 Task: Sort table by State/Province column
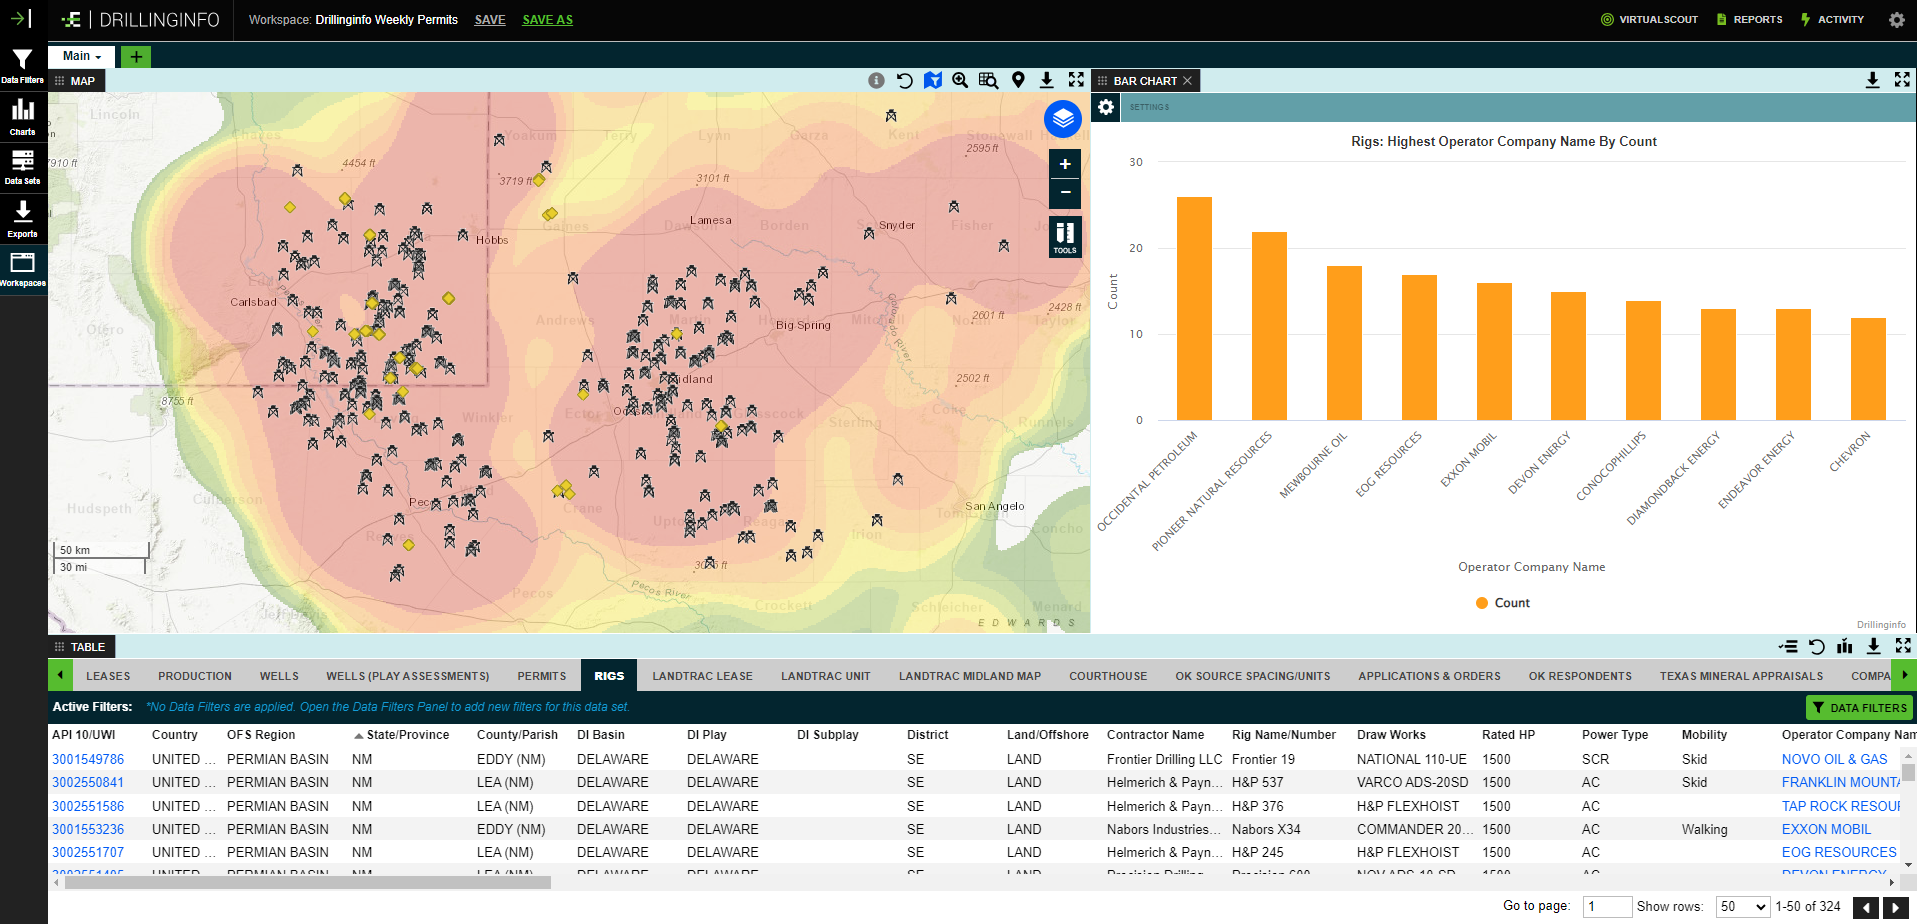point(407,735)
